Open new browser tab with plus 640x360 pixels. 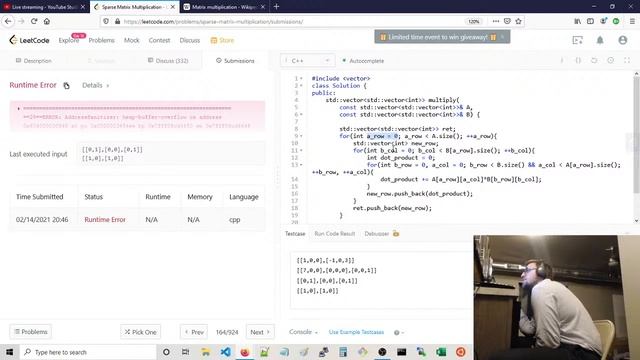(x=276, y=7)
